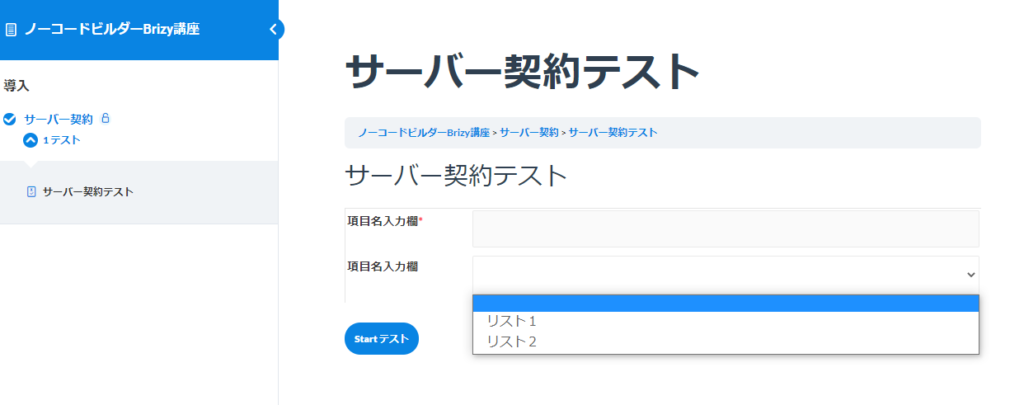The height and width of the screenshot is (405, 1024).
Task: Click the 導入 section heading
Action: click(17, 86)
